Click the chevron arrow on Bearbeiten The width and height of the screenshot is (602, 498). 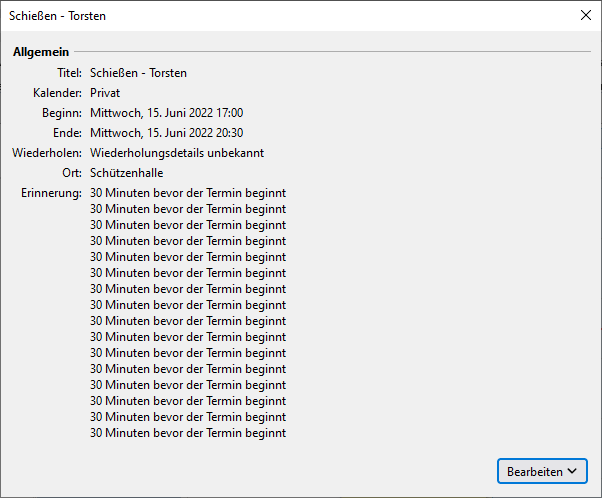(x=572, y=470)
